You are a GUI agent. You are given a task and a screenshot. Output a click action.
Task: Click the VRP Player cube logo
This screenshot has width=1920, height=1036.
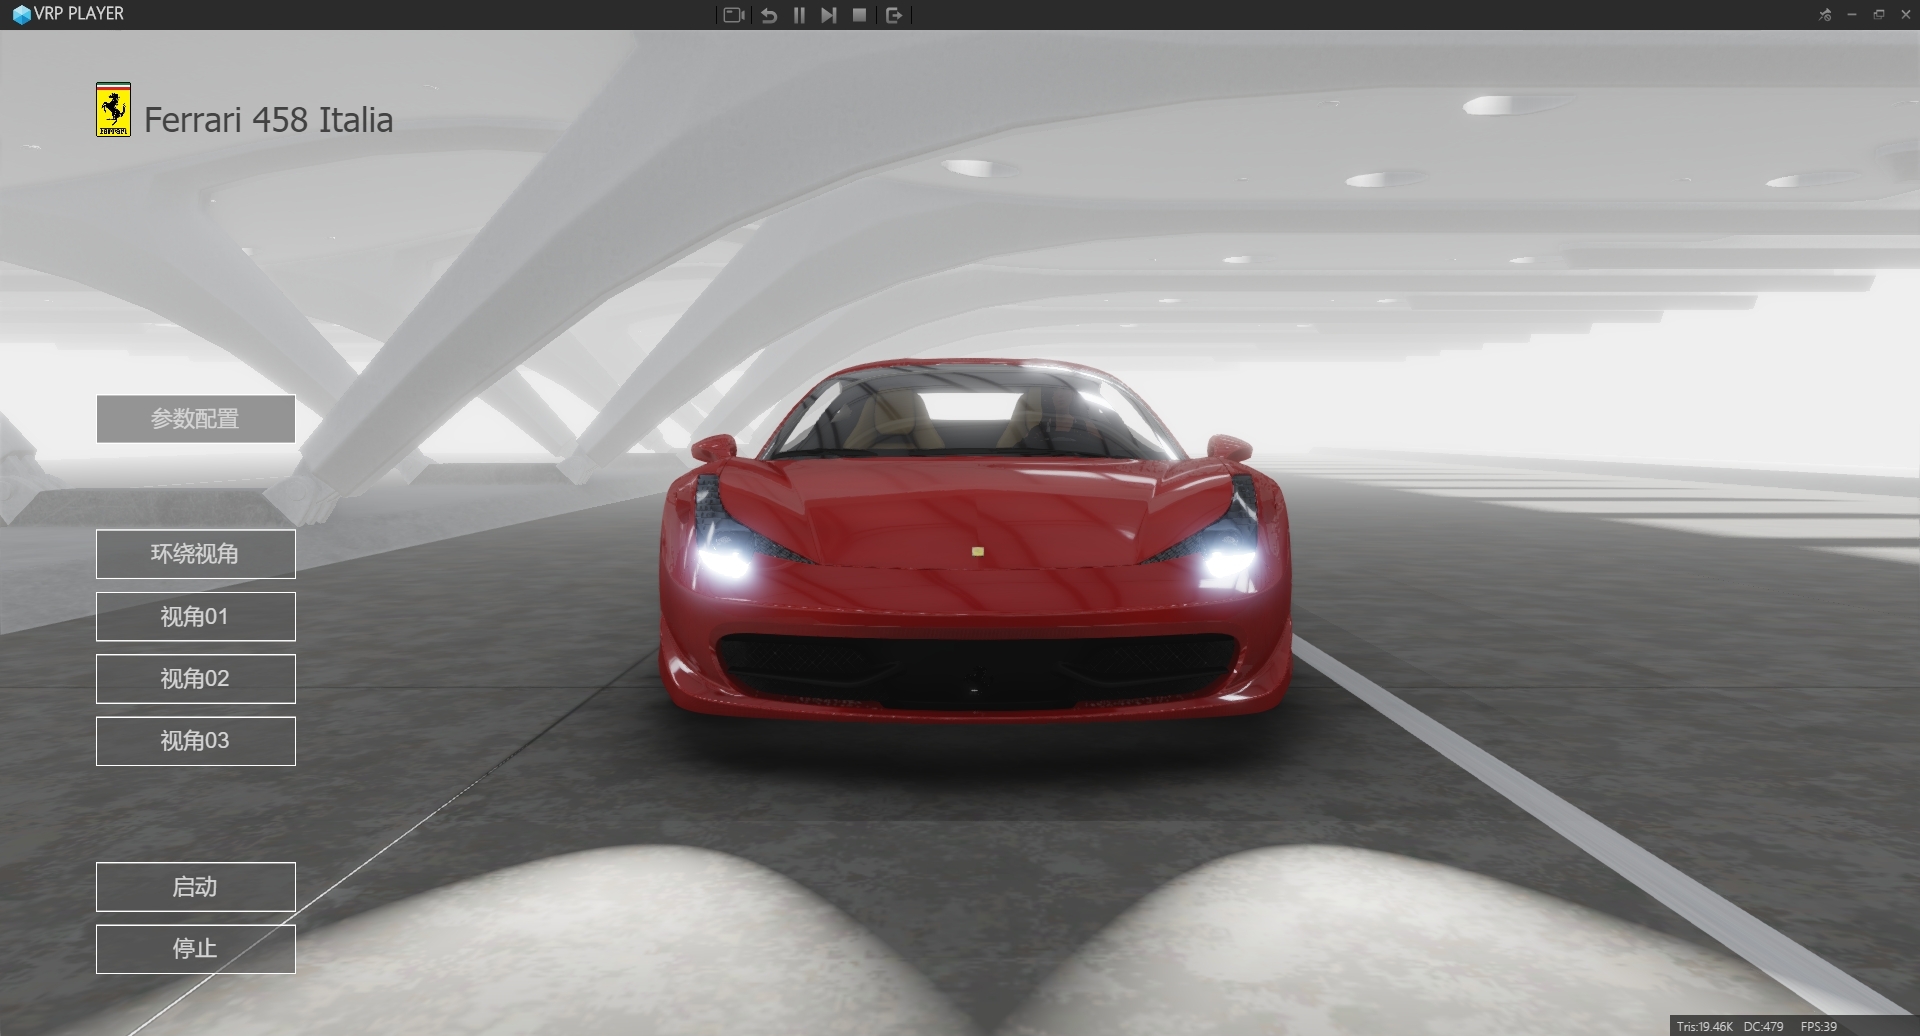coord(21,15)
